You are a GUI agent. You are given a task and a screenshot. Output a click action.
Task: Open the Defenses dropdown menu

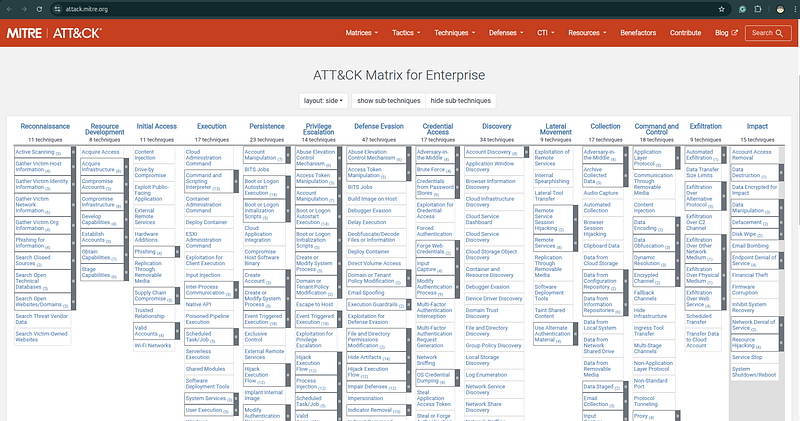click(506, 33)
